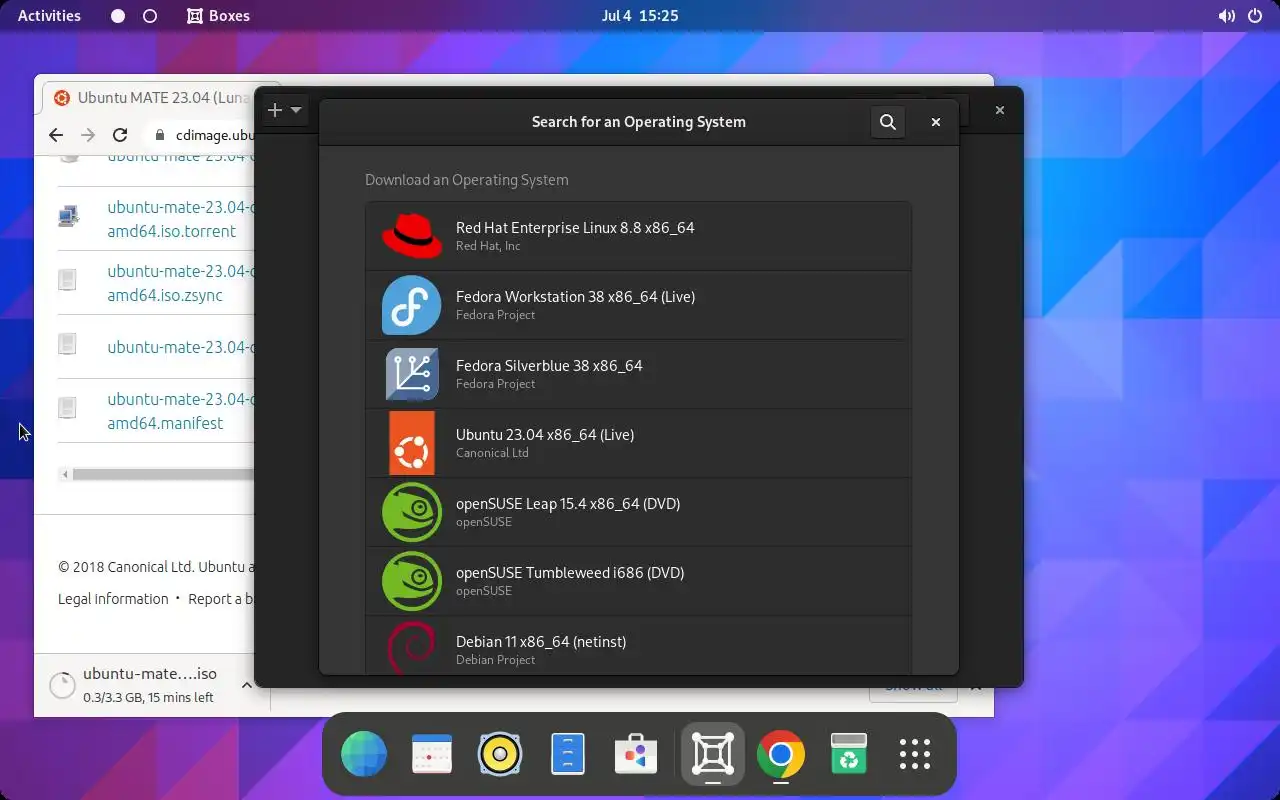Click the Boxes icon in the dock
Viewport: 1280px width, 800px height.
(712, 754)
